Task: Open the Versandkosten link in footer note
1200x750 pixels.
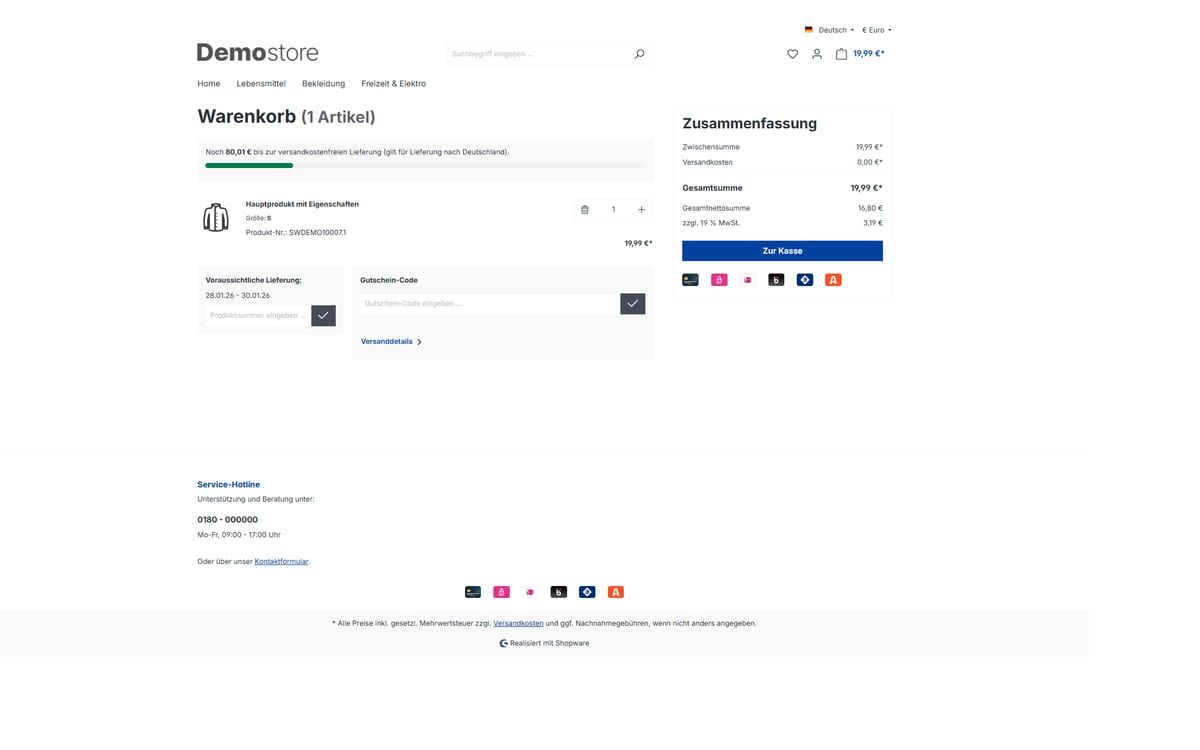Action: [518, 623]
